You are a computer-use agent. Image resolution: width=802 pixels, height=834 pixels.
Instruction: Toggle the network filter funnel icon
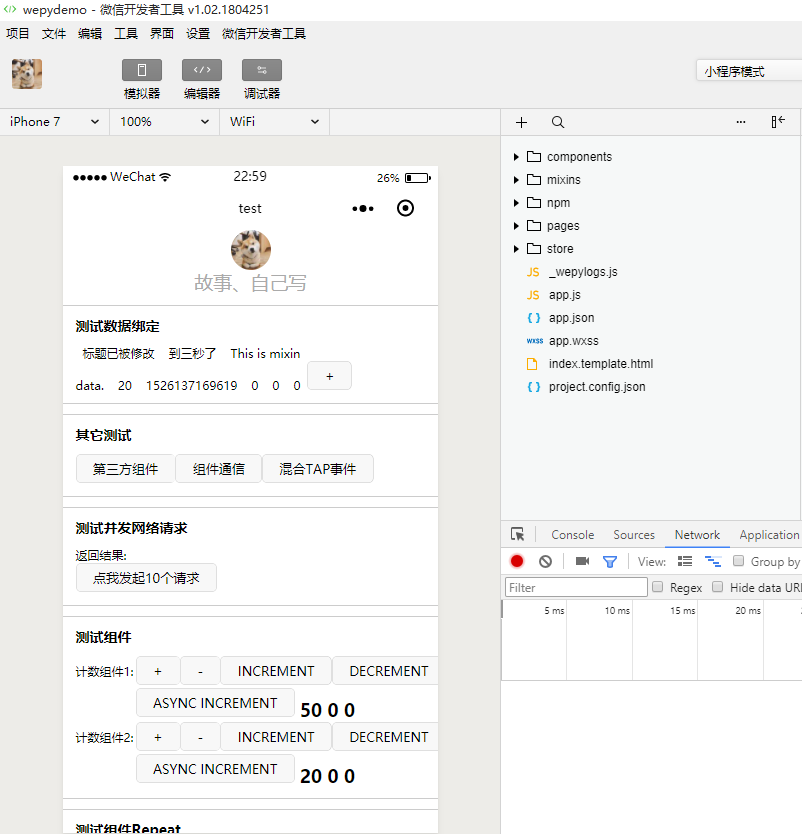point(610,562)
